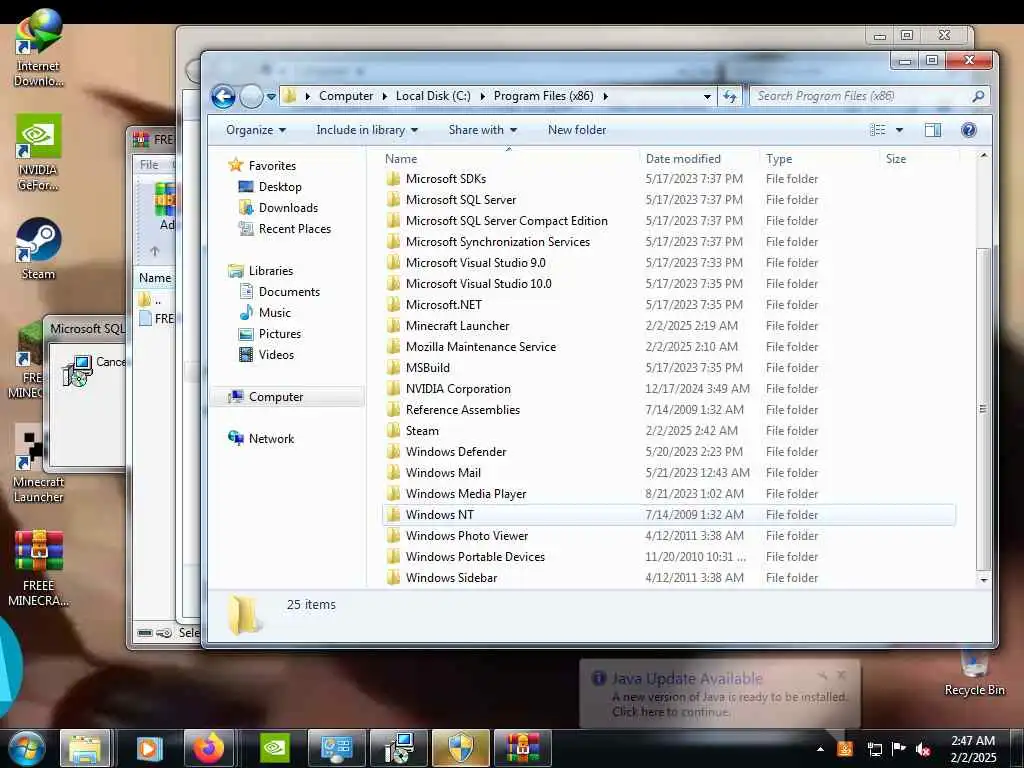Open the Pictures library
The height and width of the screenshot is (768, 1024).
coord(280,334)
